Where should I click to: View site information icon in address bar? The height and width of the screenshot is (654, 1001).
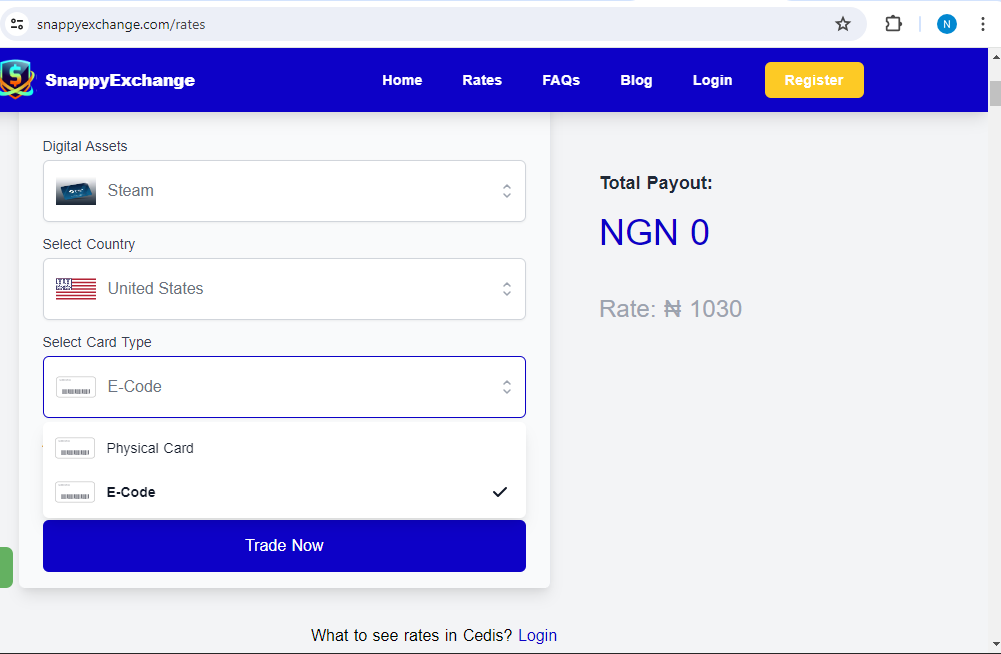tap(17, 24)
